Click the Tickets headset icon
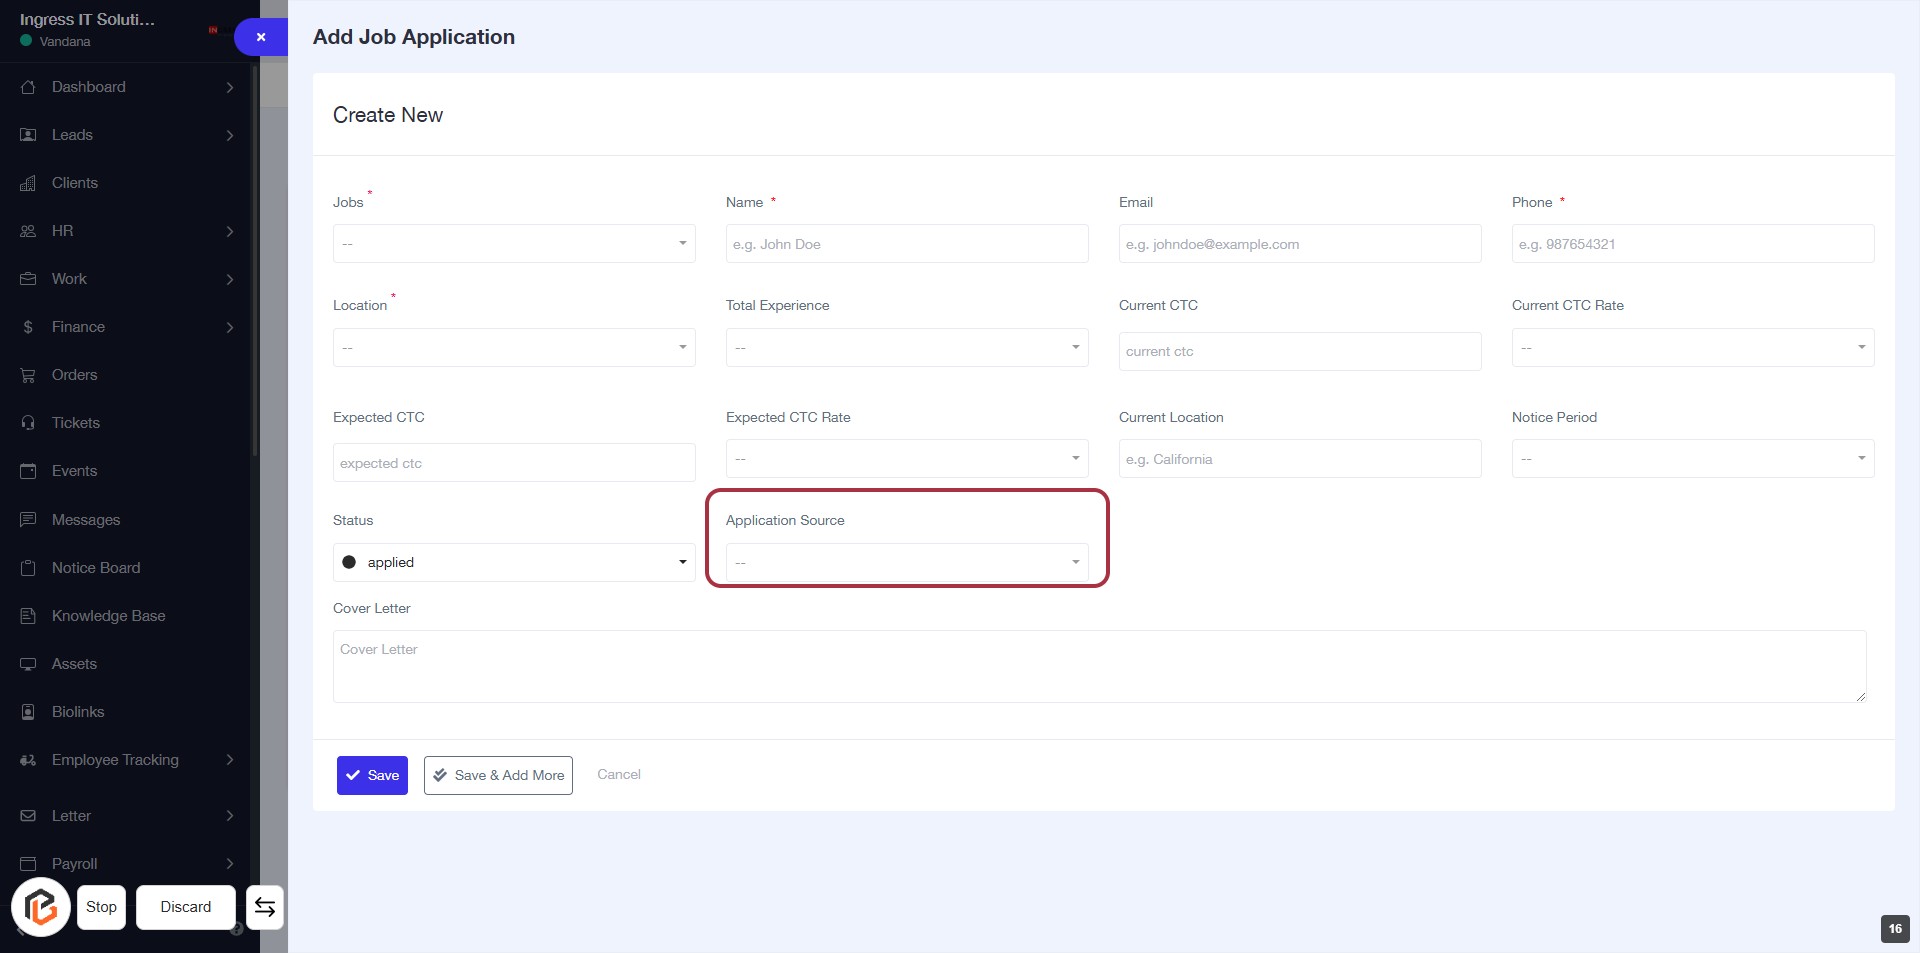This screenshot has height=953, width=1920. 28,423
